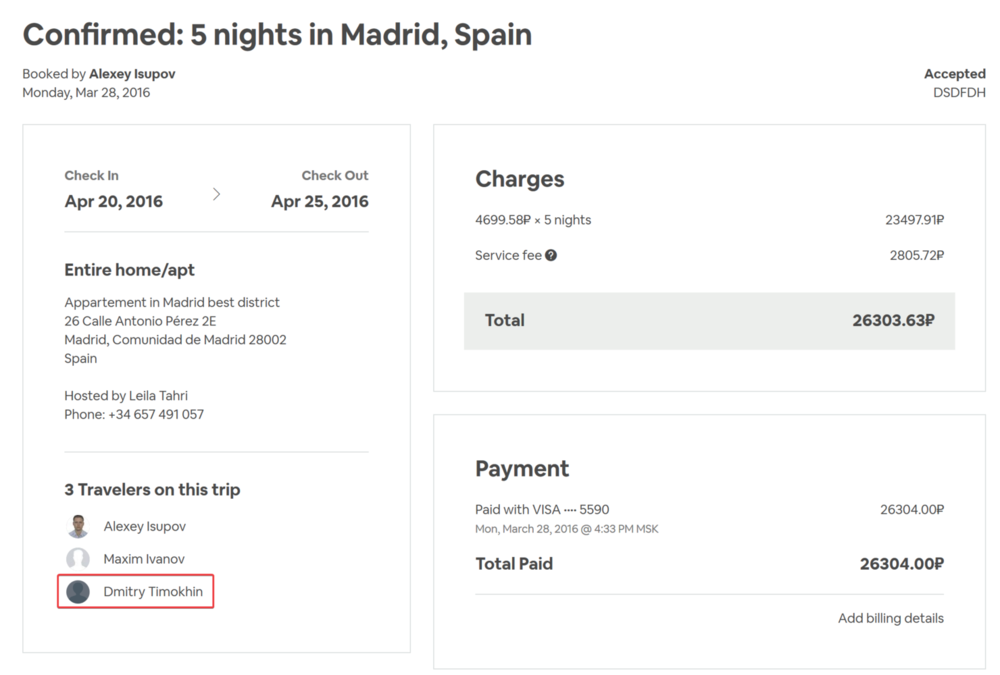Screen dimensions: 1000x675
Task: Click Dmitry Timokhin's dark avatar
Action: click(x=78, y=592)
